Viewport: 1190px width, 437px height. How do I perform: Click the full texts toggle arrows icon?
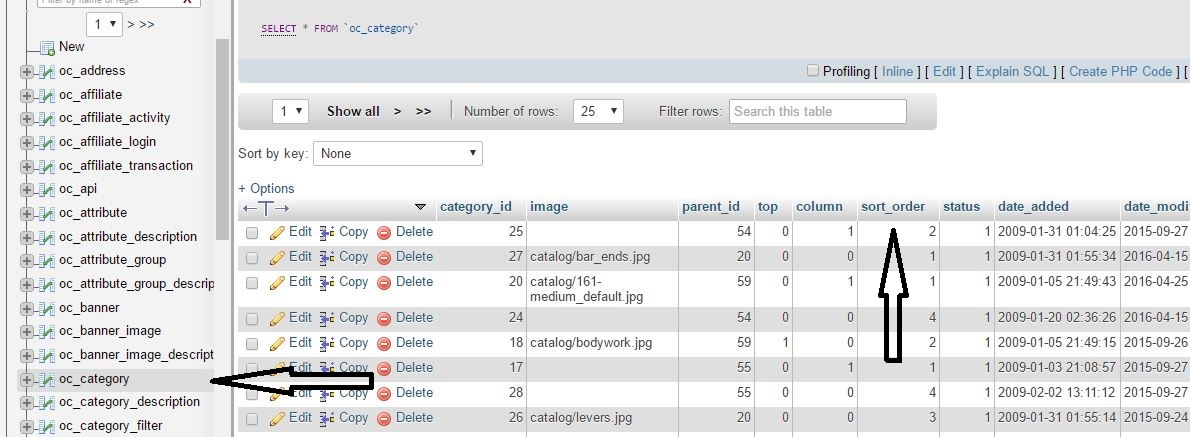pyautogui.click(x=266, y=208)
